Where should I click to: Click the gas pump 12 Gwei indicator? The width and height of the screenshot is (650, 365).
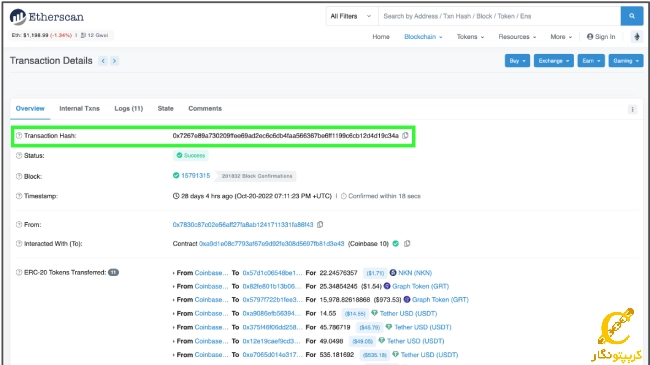(94, 35)
